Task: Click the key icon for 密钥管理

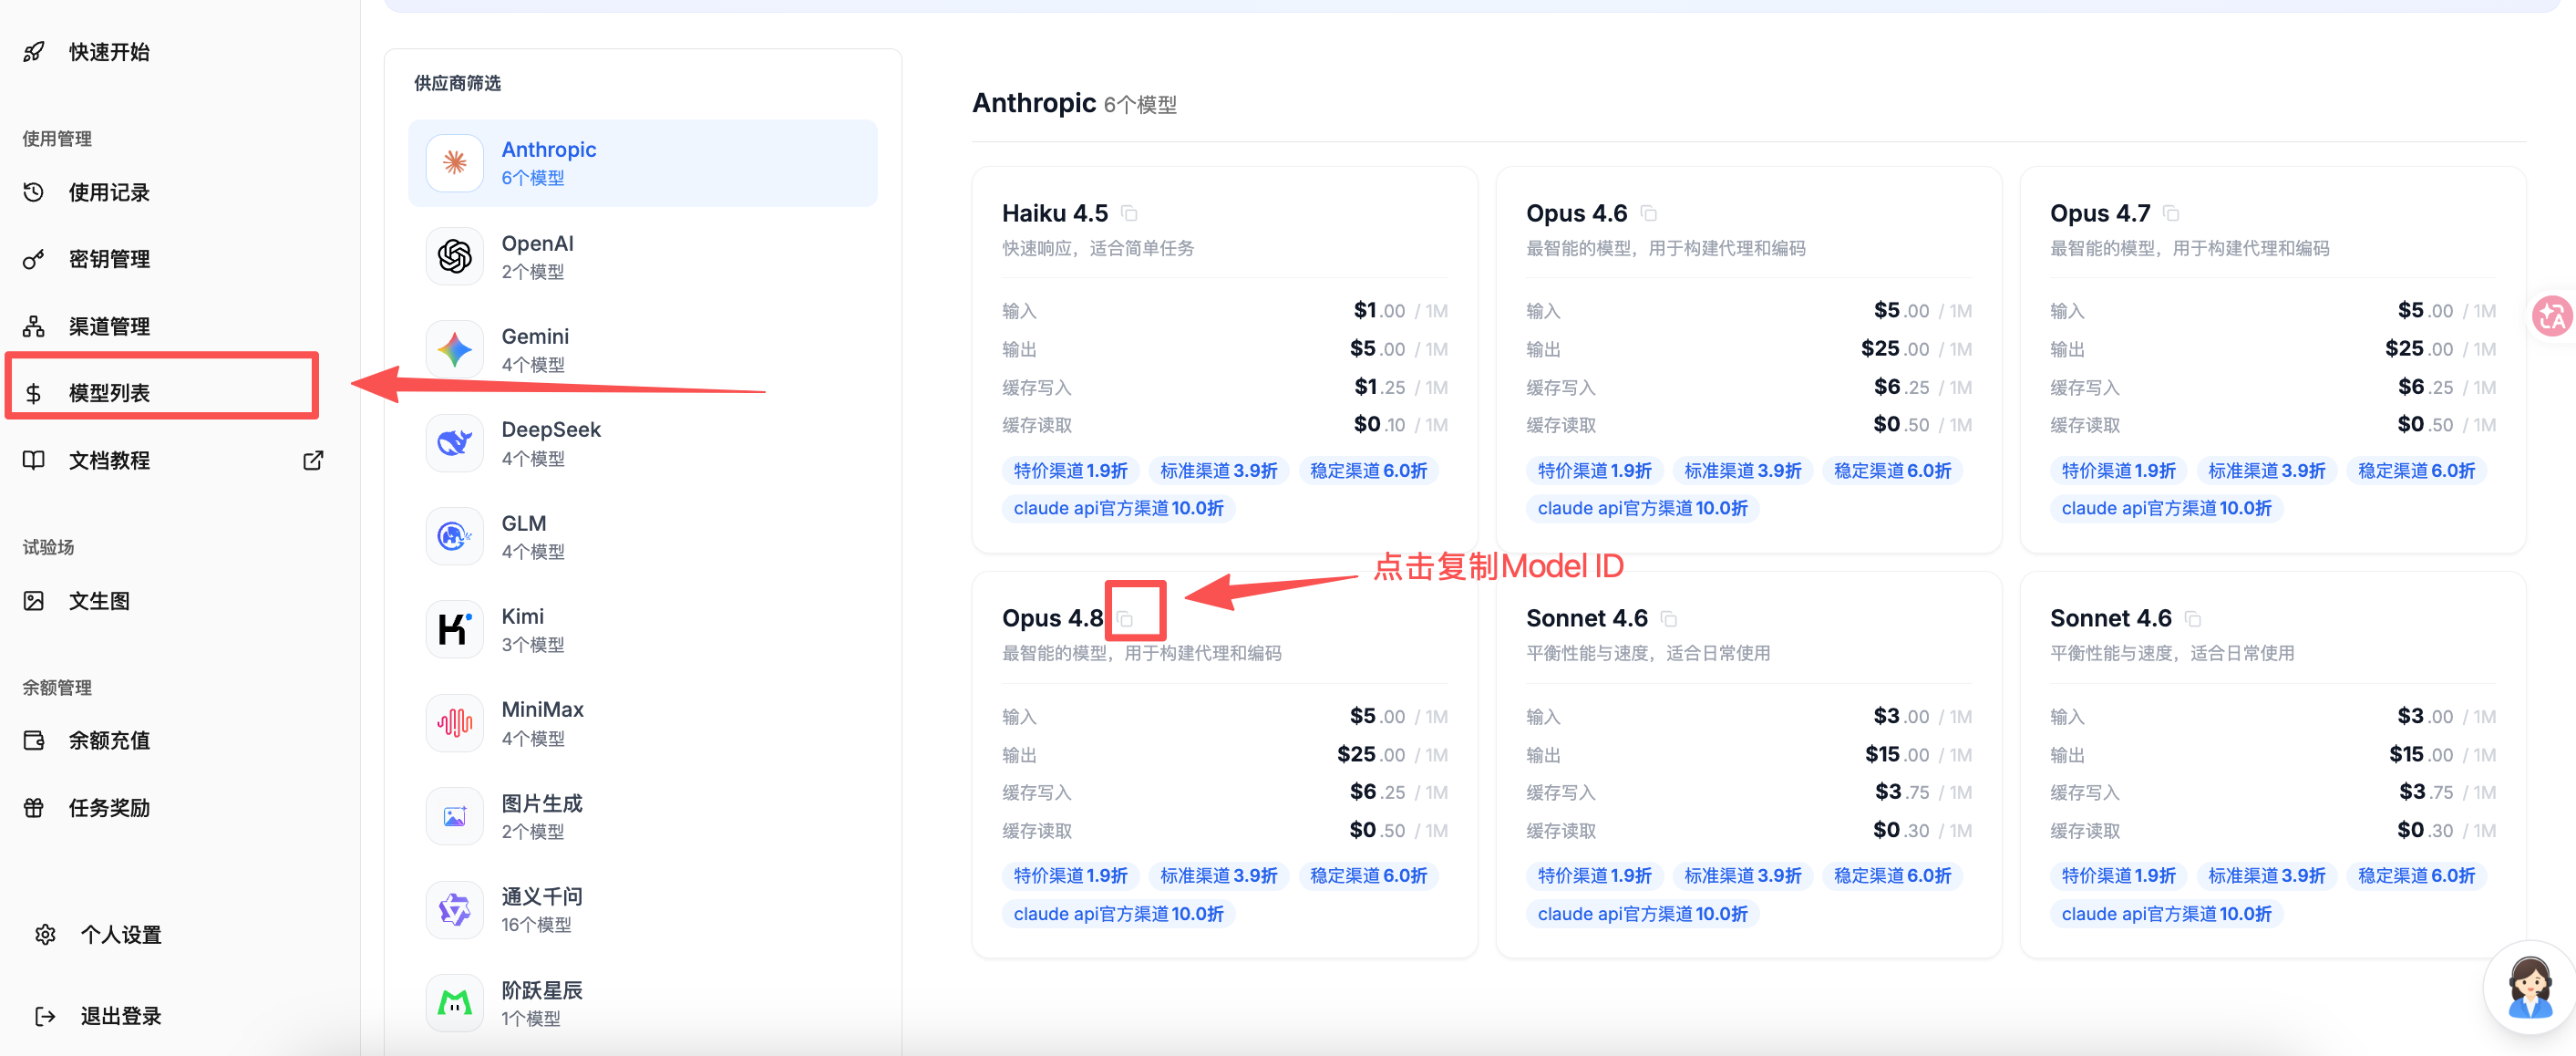Action: (34, 259)
